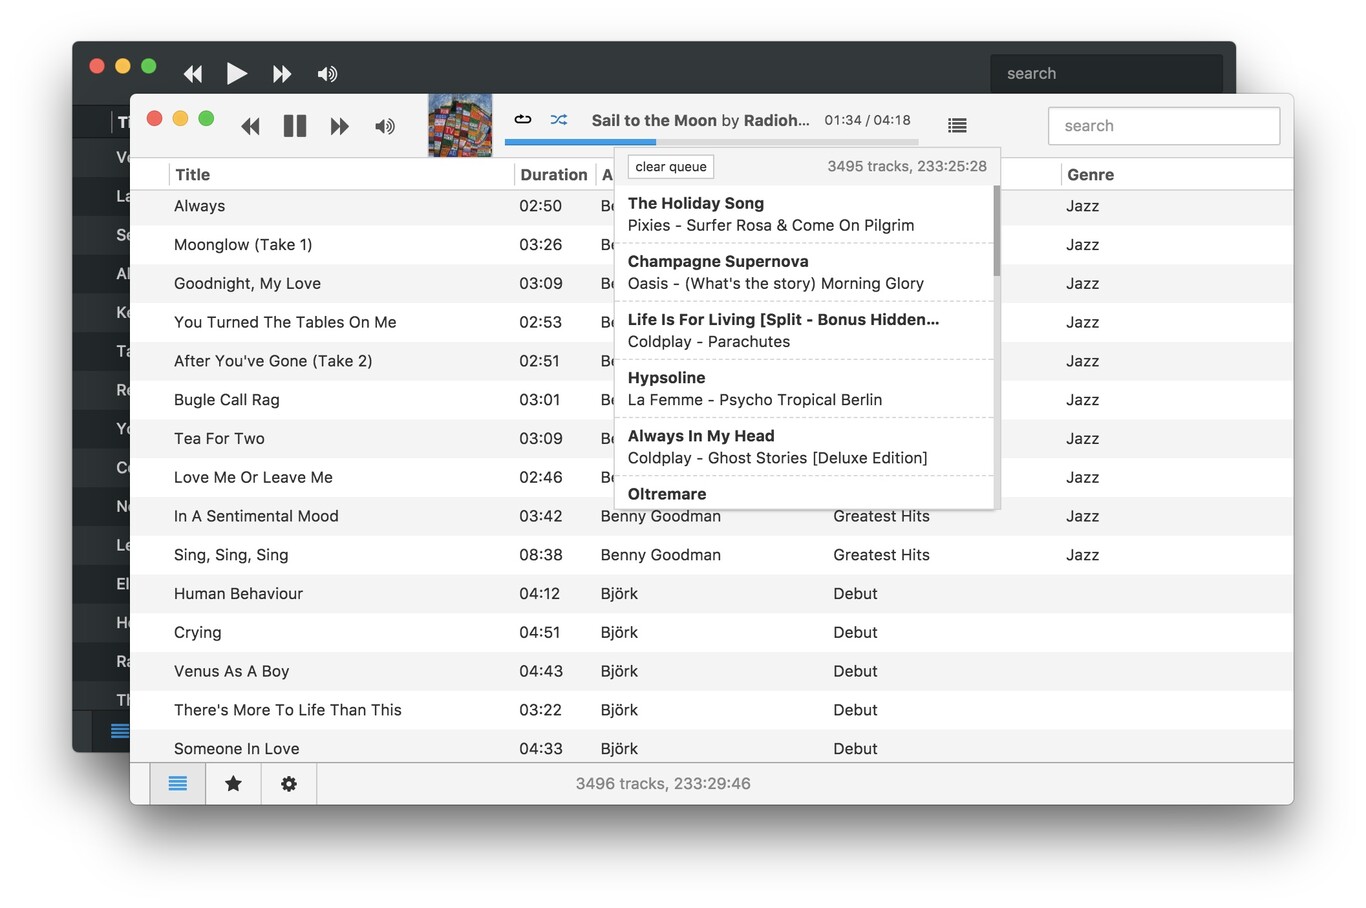Sort tracks by the Duration column
This screenshot has width=1366, height=908.
(553, 174)
